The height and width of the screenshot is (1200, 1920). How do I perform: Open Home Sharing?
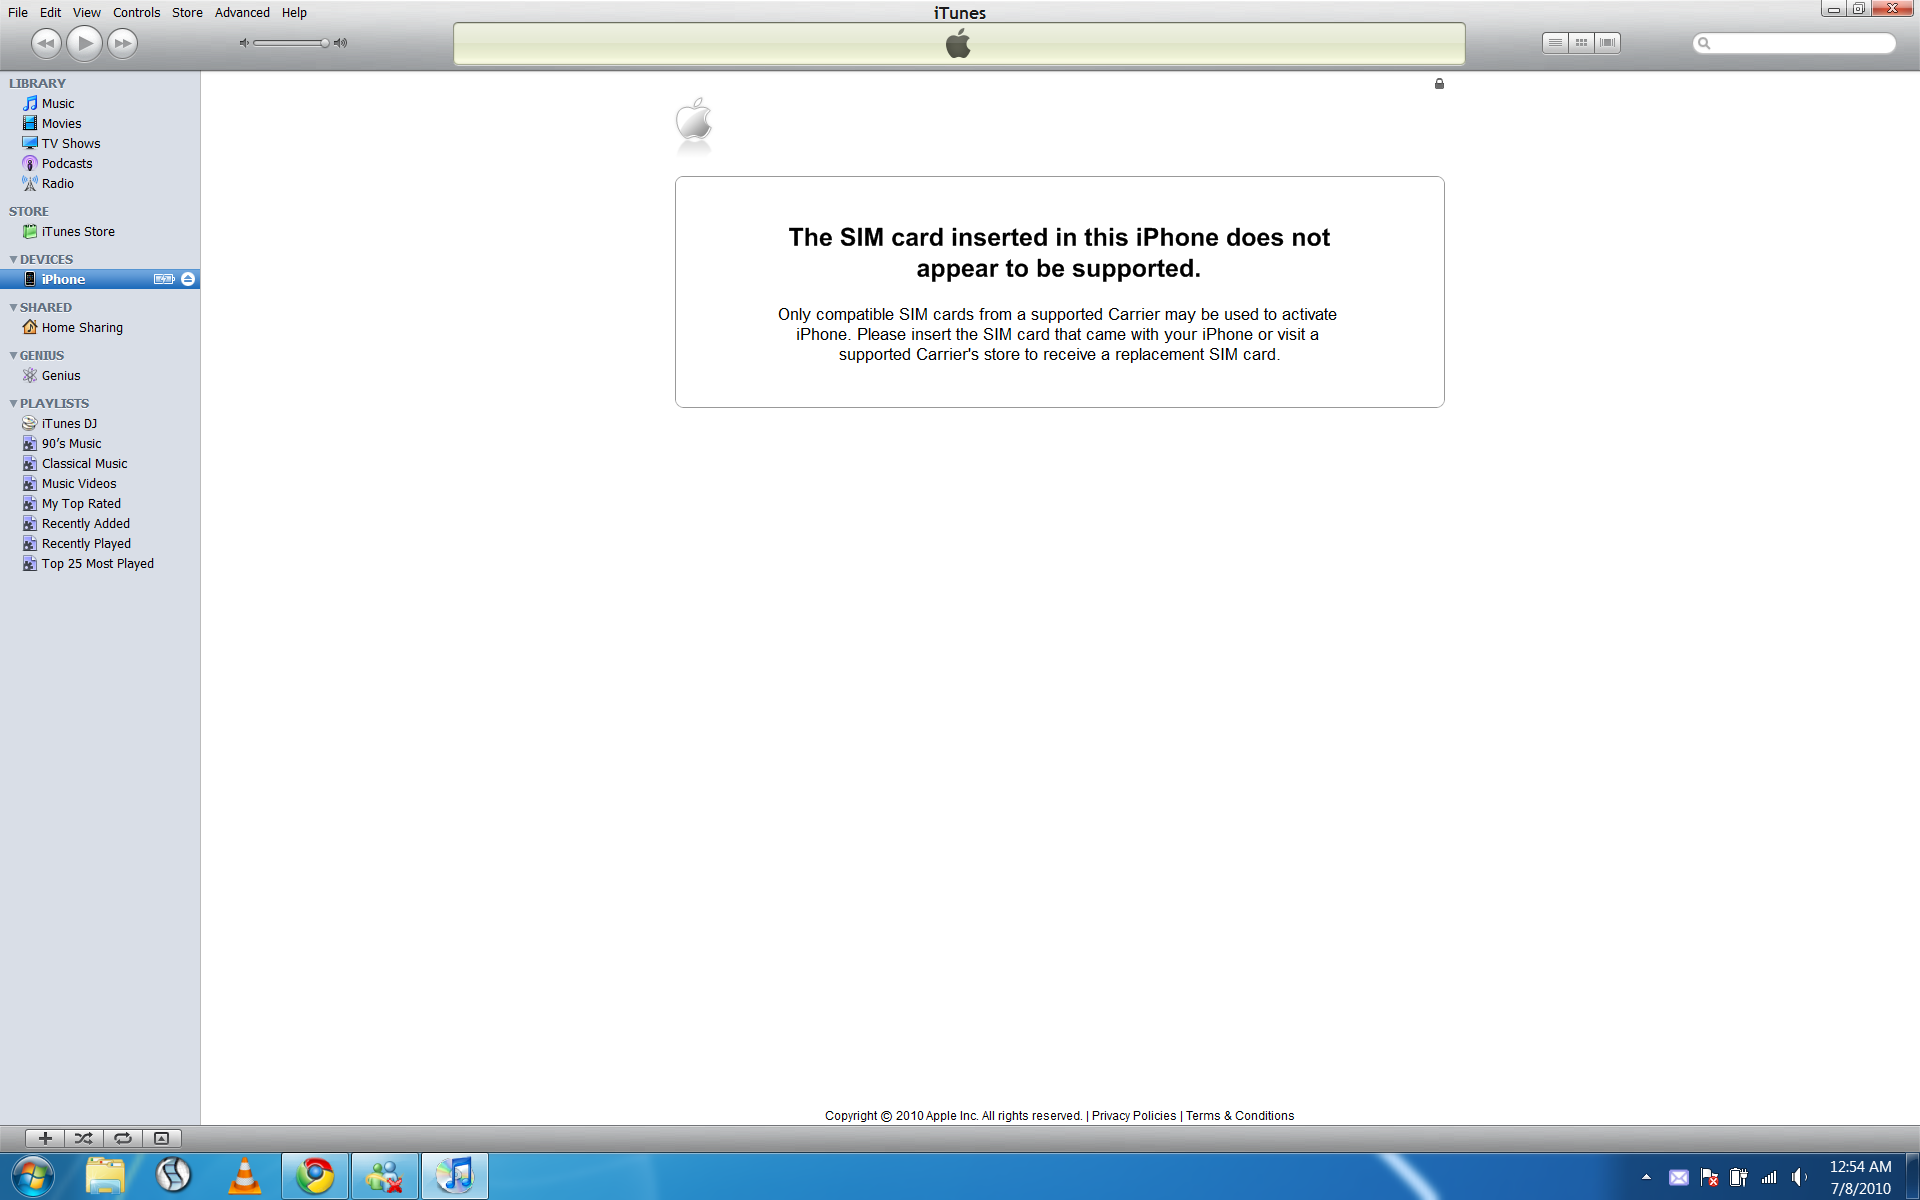[100, 327]
